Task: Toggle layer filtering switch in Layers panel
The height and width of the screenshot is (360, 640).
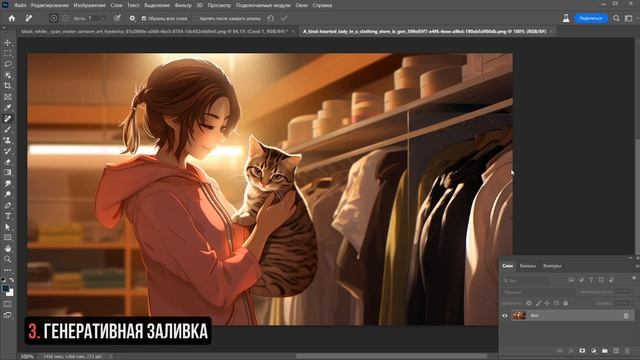Action: (633, 278)
